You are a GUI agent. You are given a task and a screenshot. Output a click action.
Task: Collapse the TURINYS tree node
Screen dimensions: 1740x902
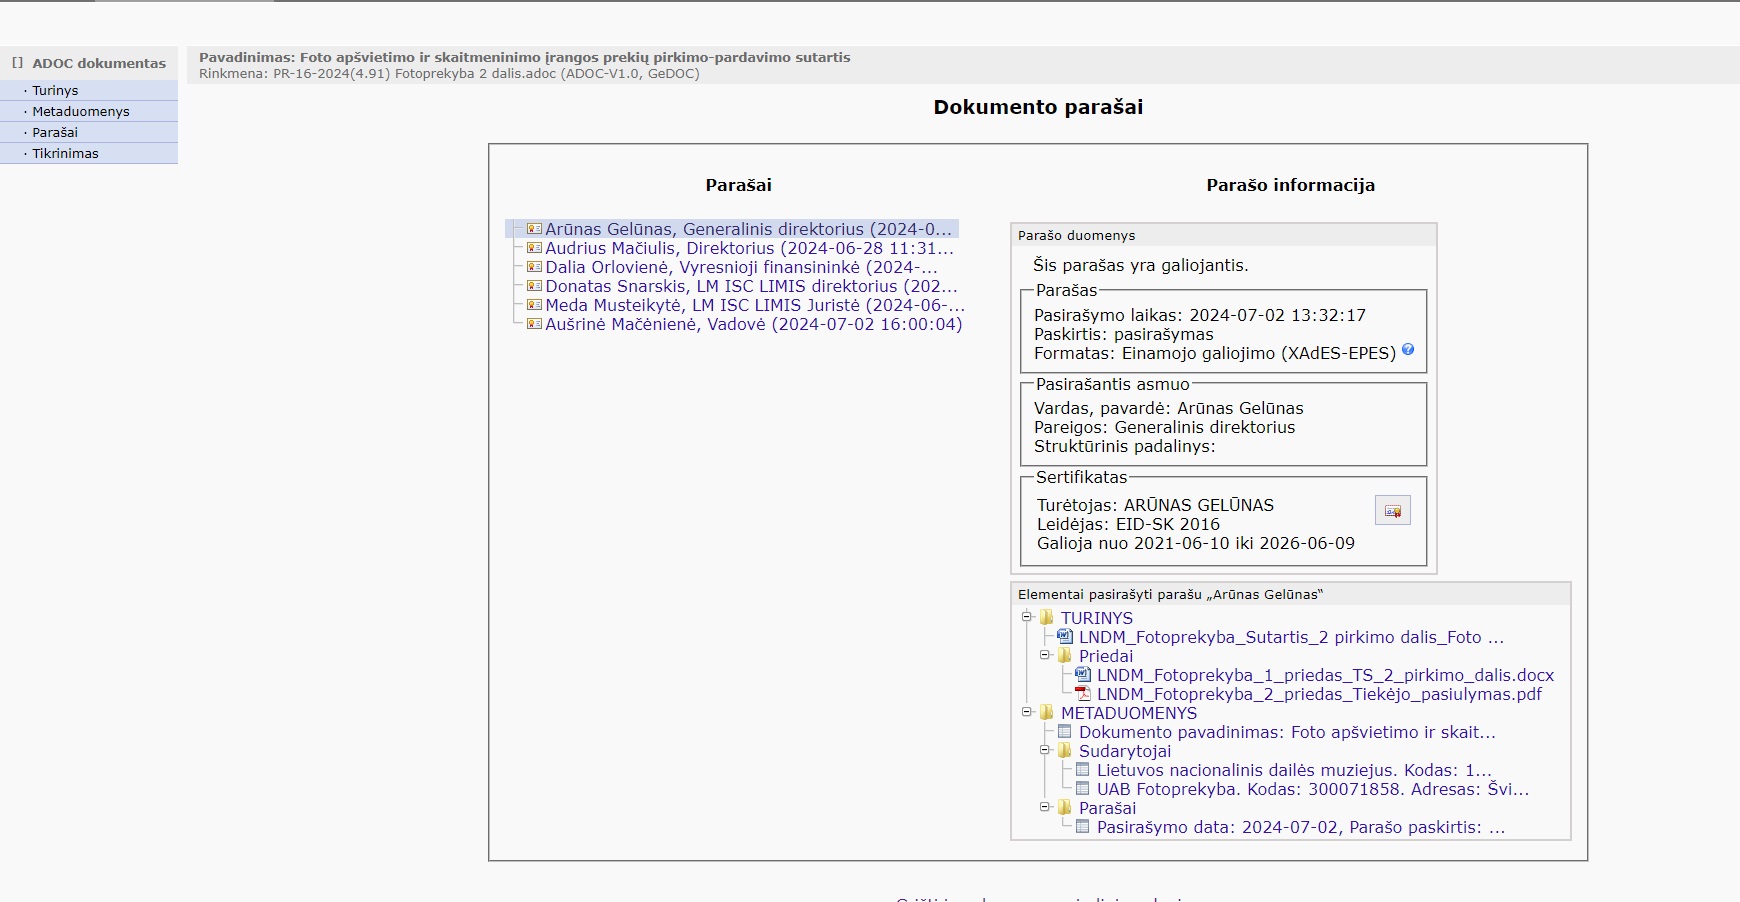pos(1027,617)
